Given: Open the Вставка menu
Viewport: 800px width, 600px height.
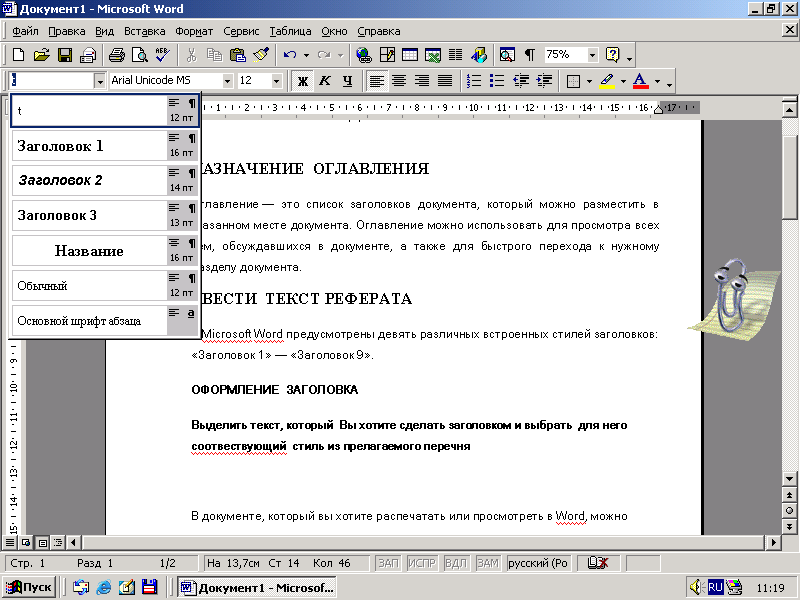Looking at the screenshot, I should point(144,31).
